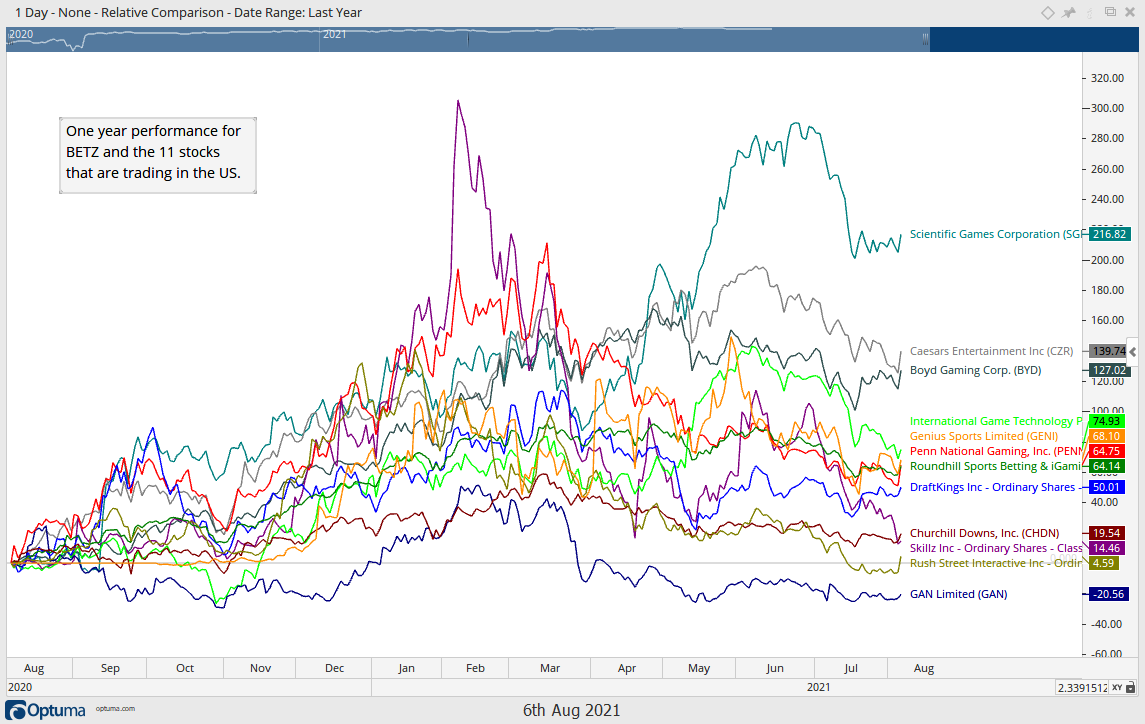Click the Jan month on time axis
This screenshot has width=1145, height=724.
407,668
